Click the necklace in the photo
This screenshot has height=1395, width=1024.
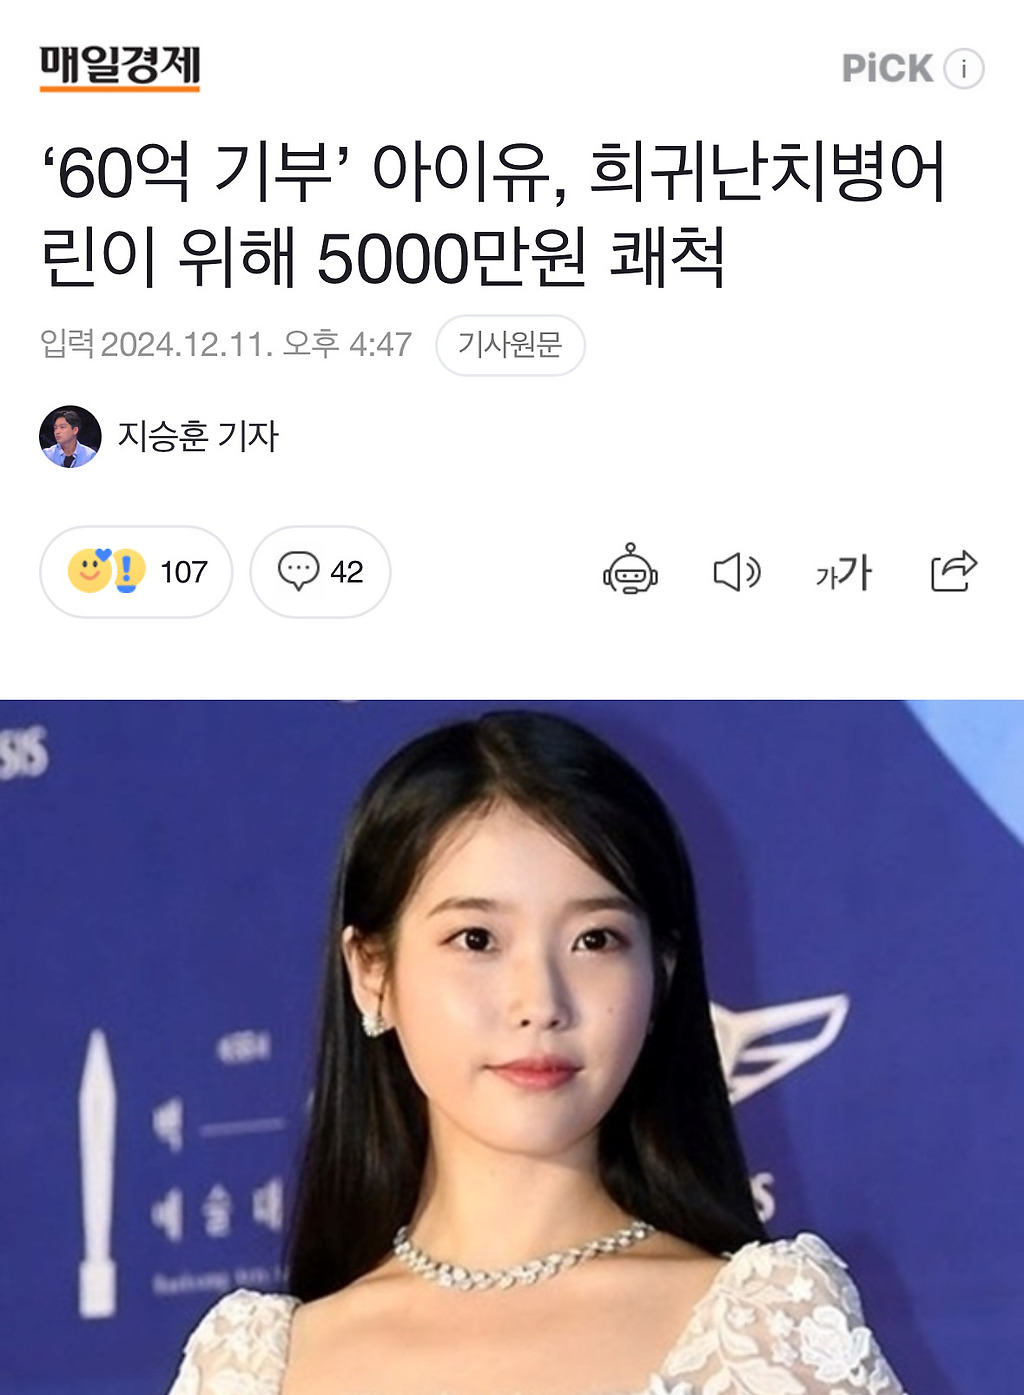tap(523, 1258)
